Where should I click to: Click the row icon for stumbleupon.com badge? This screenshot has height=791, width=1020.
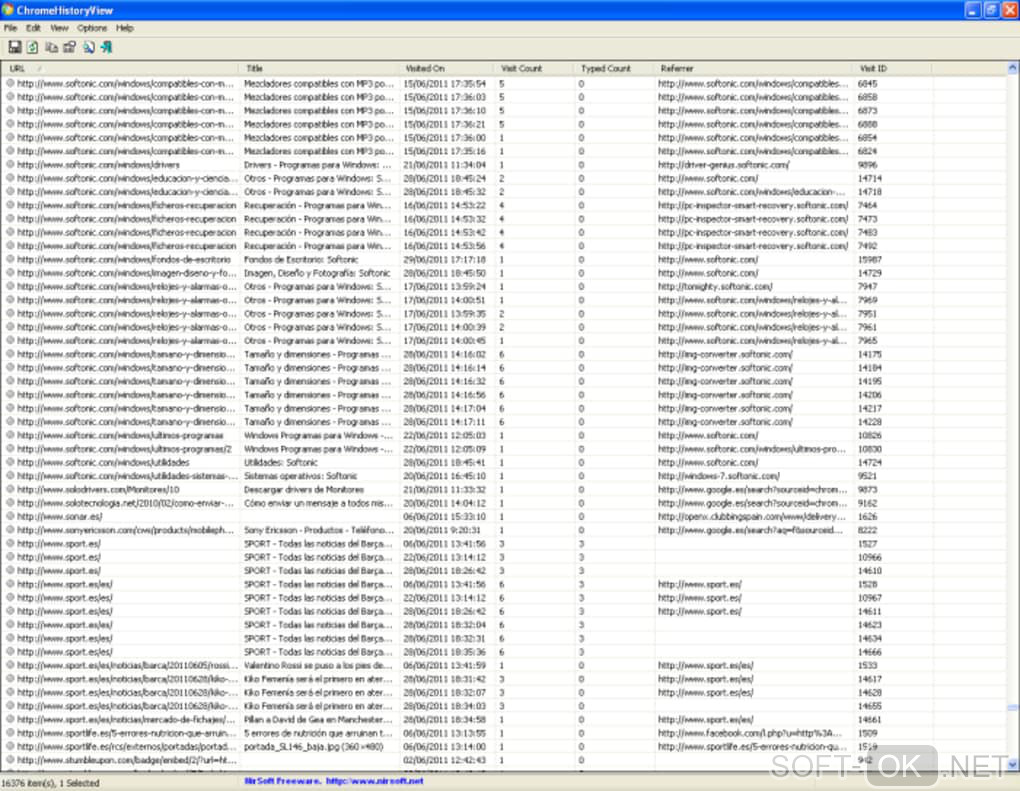[x=10, y=760]
